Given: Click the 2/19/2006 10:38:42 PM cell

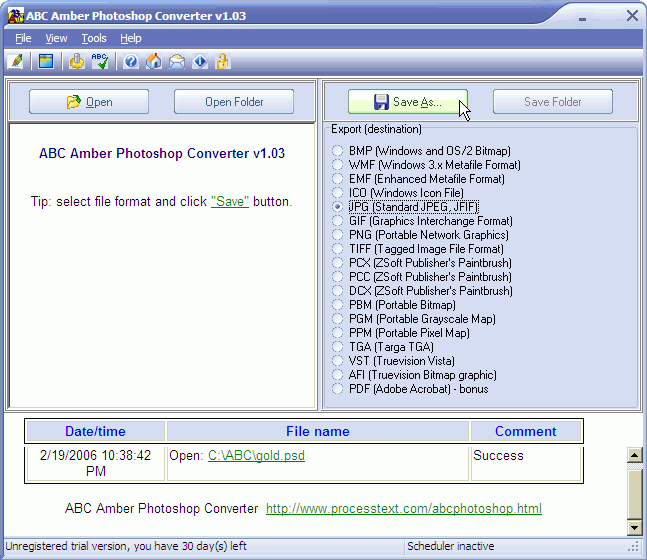Looking at the screenshot, I should 95,463.
